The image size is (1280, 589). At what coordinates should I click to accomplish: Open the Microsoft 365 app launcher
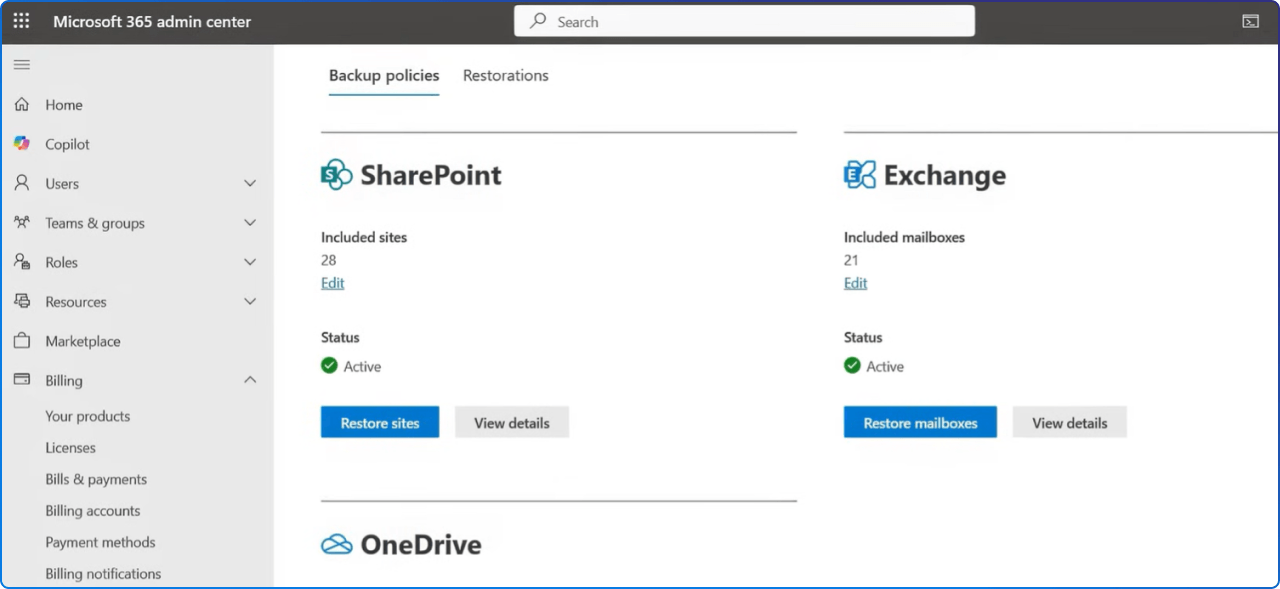click(21, 21)
